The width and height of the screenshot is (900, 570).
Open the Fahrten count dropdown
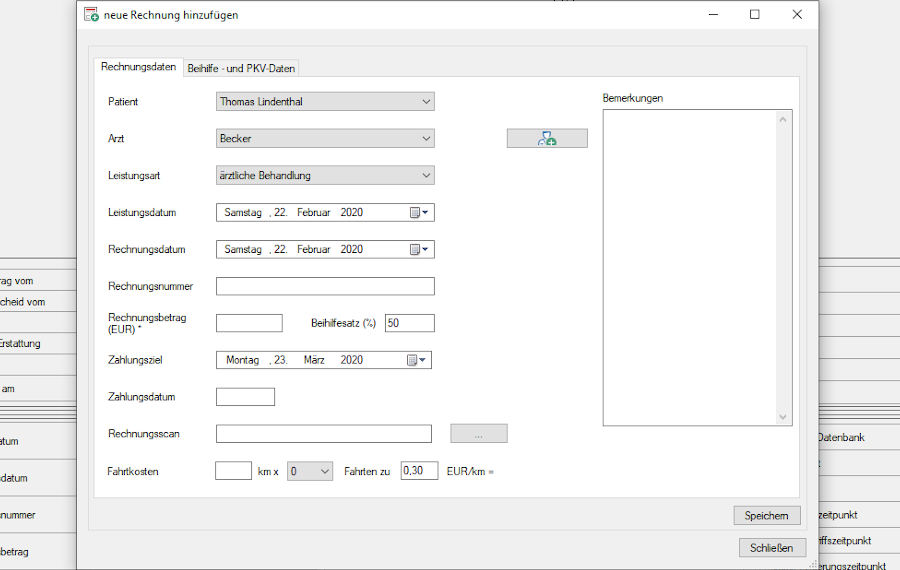(323, 471)
